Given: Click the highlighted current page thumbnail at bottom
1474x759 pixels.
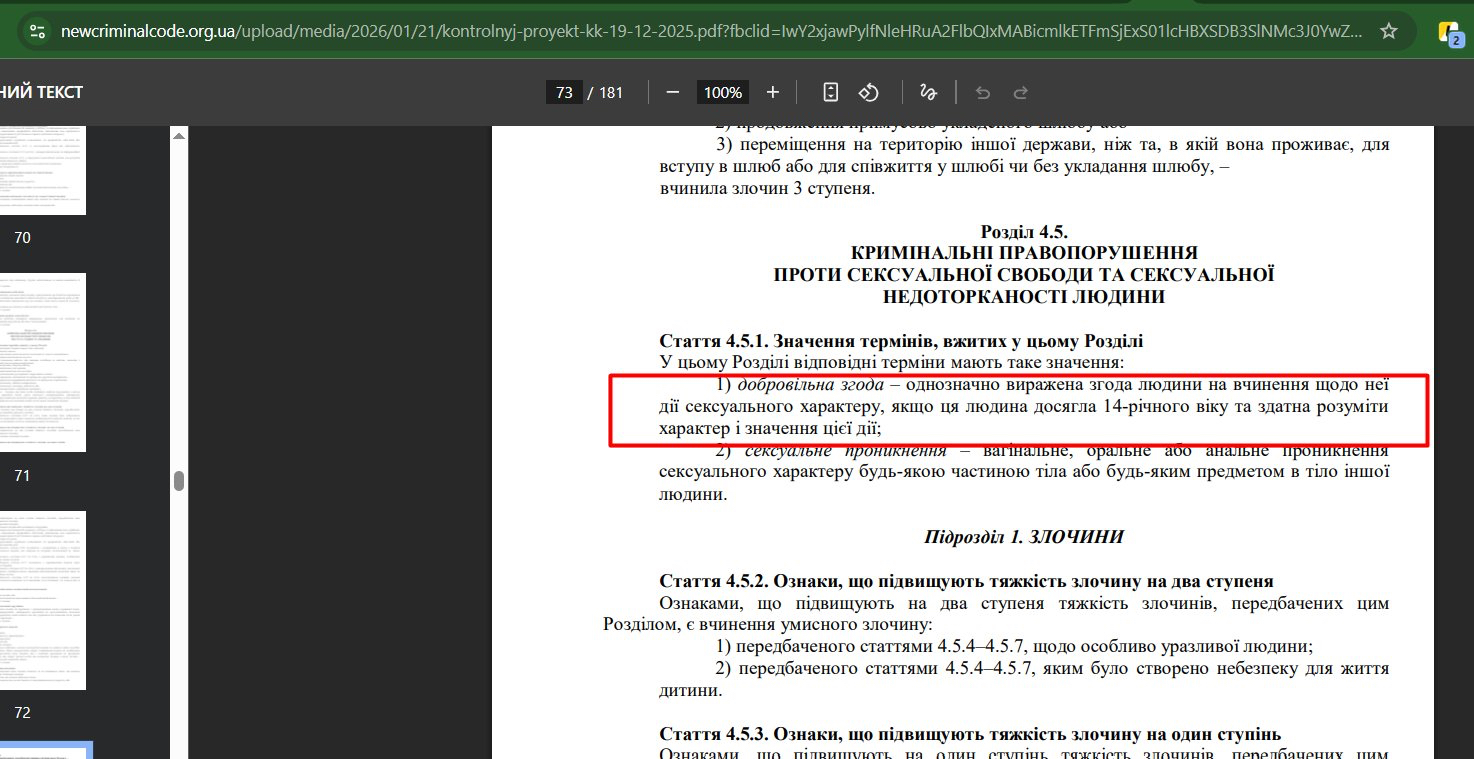Looking at the screenshot, I should click(45, 750).
